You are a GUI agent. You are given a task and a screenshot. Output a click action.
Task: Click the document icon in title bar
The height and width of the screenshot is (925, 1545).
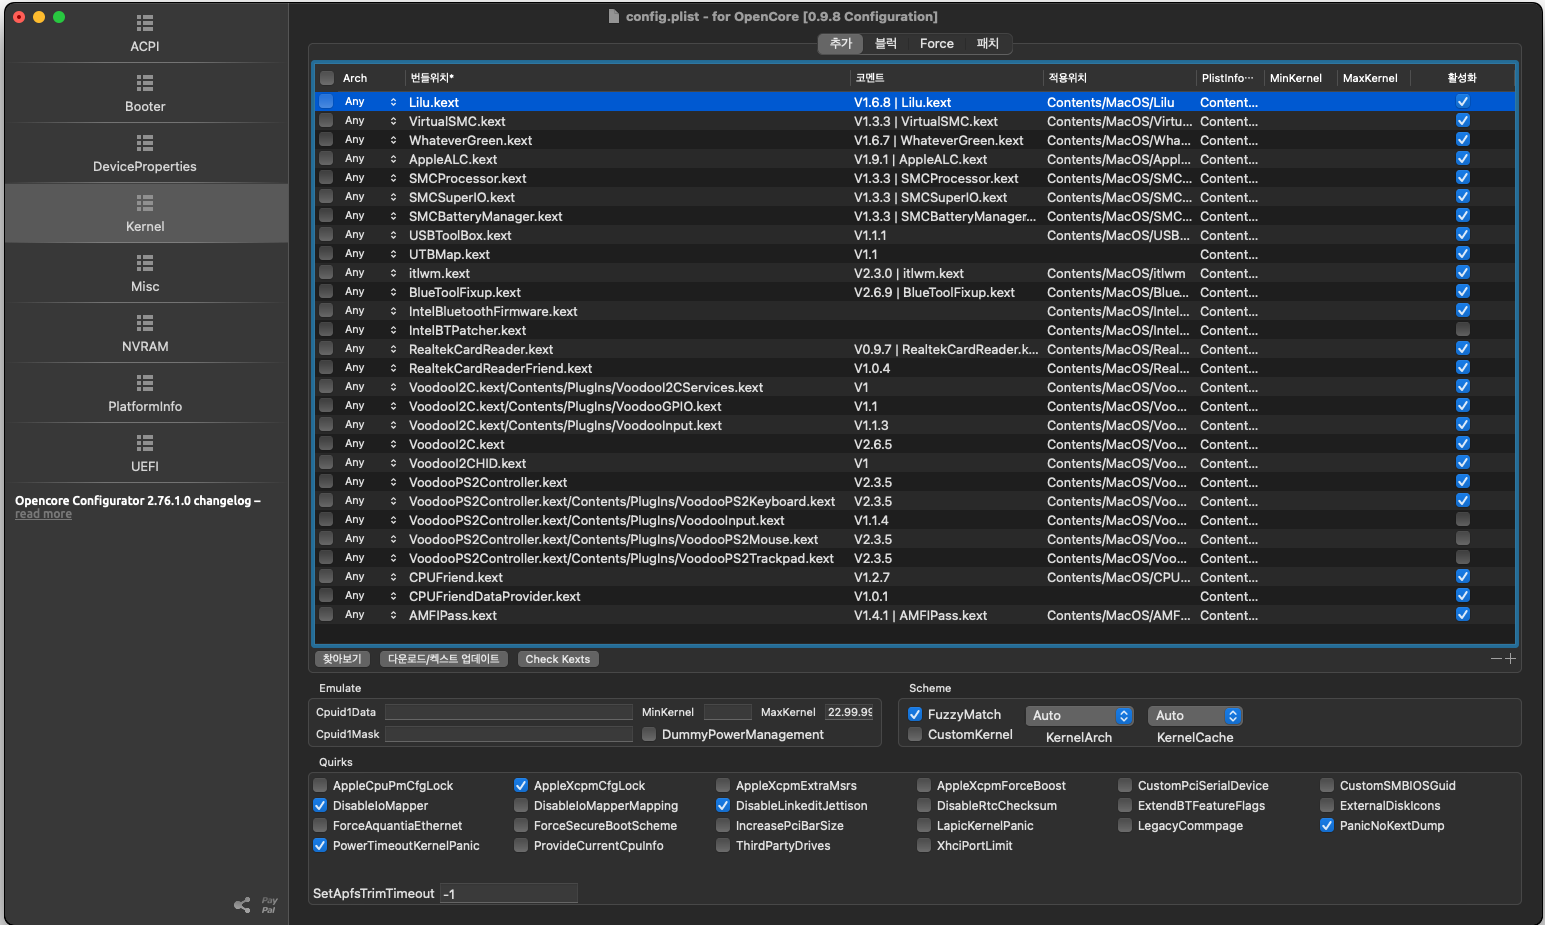click(614, 16)
